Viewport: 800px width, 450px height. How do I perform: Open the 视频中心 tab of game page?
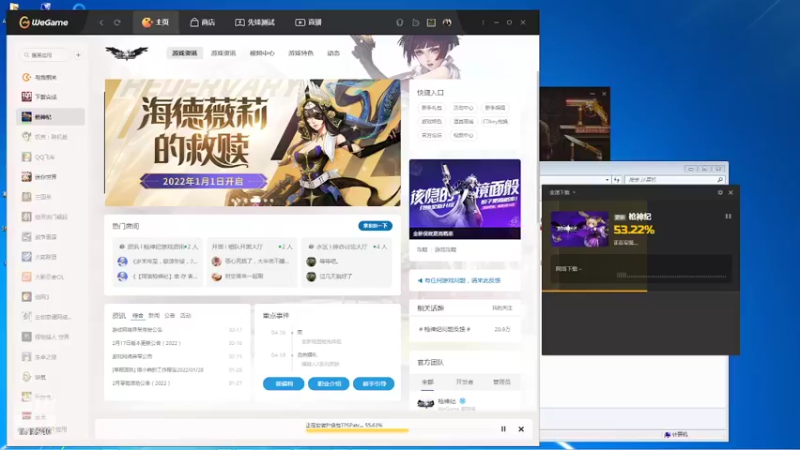click(262, 53)
